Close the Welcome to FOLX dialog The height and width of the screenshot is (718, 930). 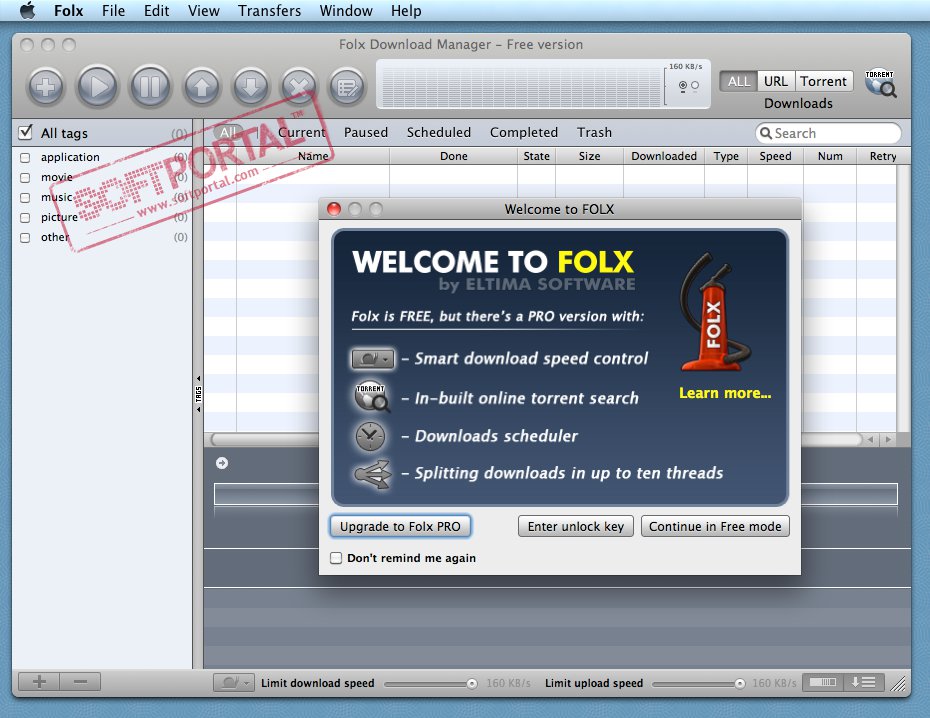(334, 209)
